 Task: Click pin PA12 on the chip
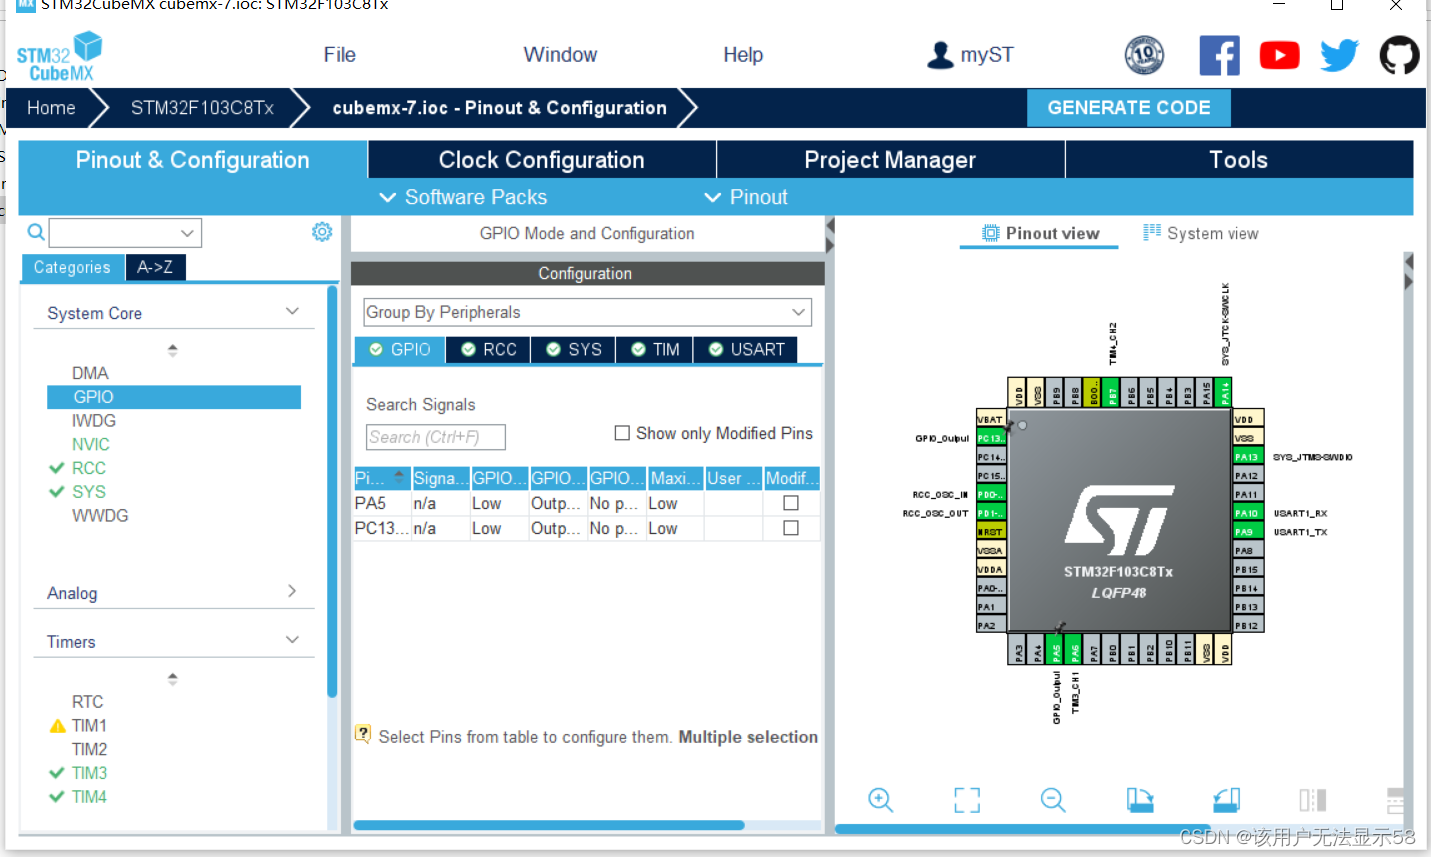pos(1248,476)
